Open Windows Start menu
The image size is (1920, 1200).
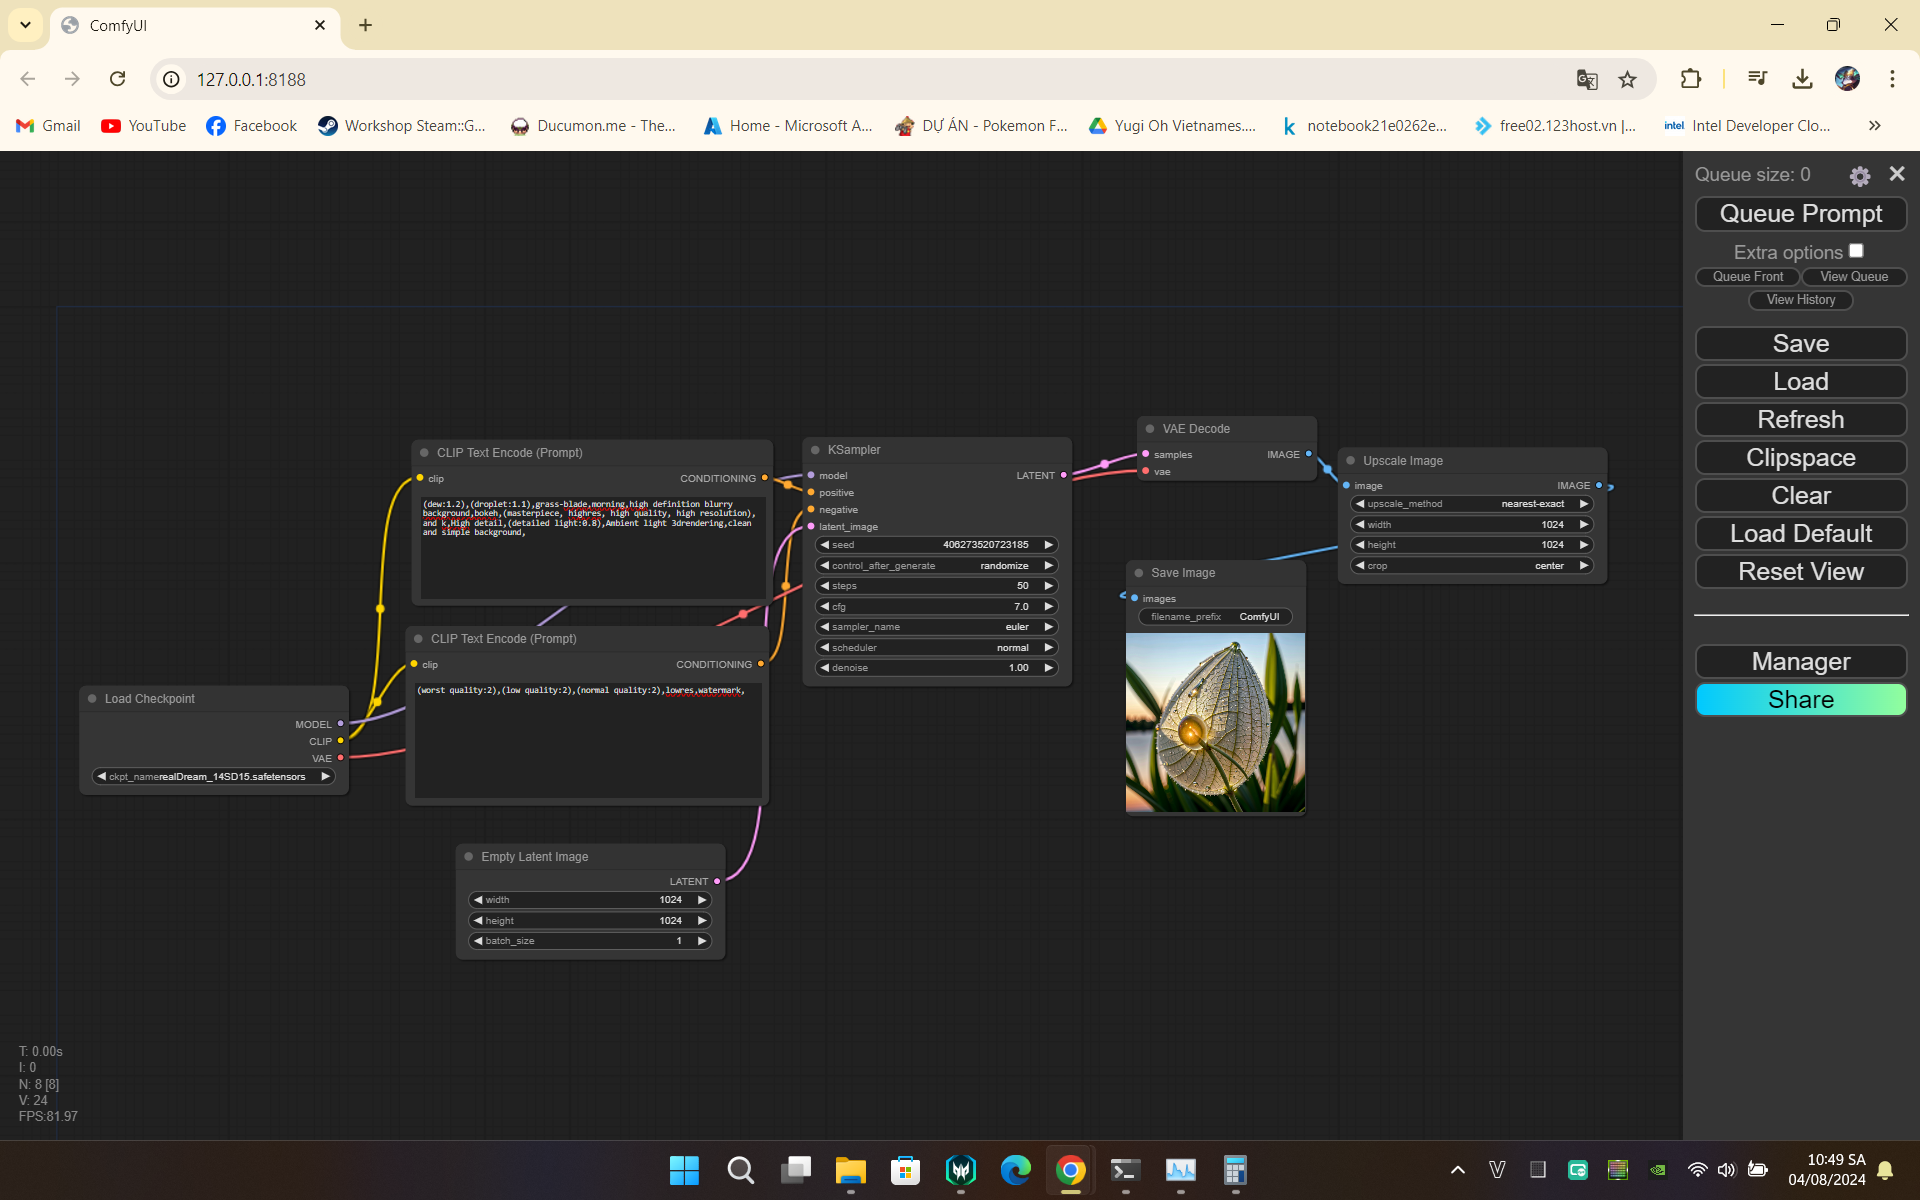[684, 1170]
